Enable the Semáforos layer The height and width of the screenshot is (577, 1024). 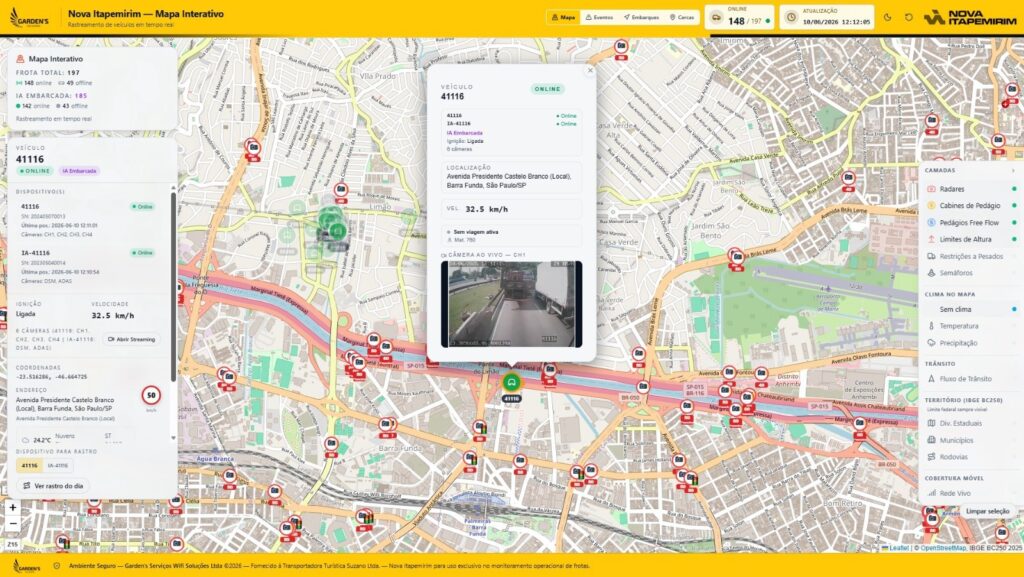click(x=972, y=273)
